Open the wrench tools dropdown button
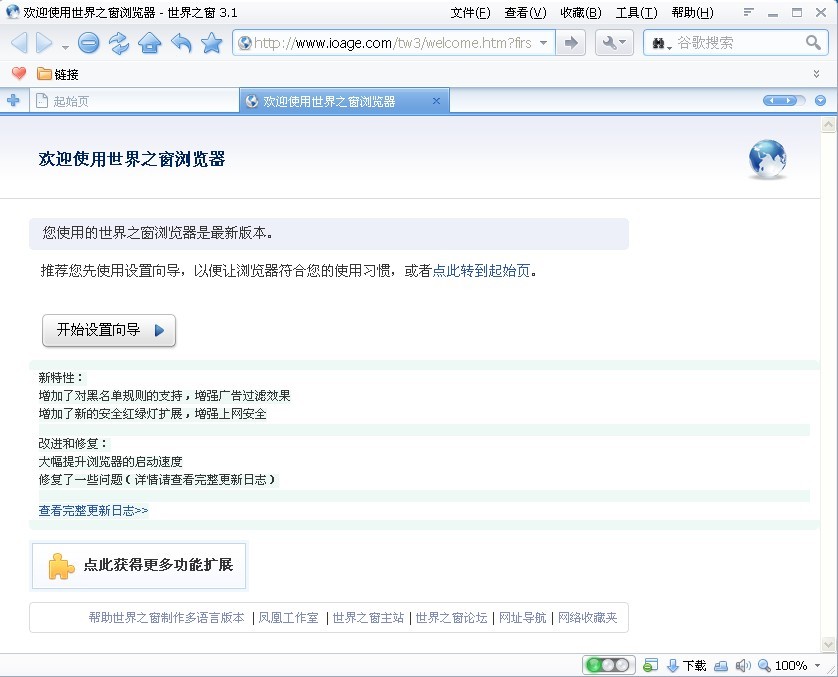Image resolution: width=838 pixels, height=677 pixels. pos(614,43)
